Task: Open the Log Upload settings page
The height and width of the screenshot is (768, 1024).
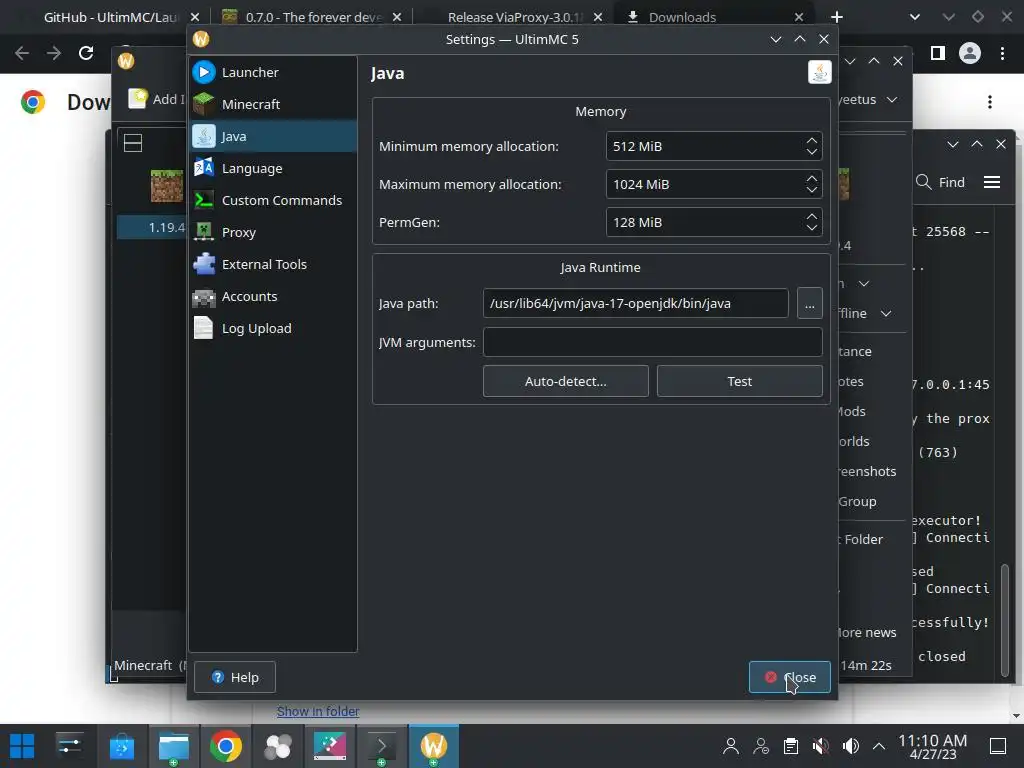Action: coord(272,328)
